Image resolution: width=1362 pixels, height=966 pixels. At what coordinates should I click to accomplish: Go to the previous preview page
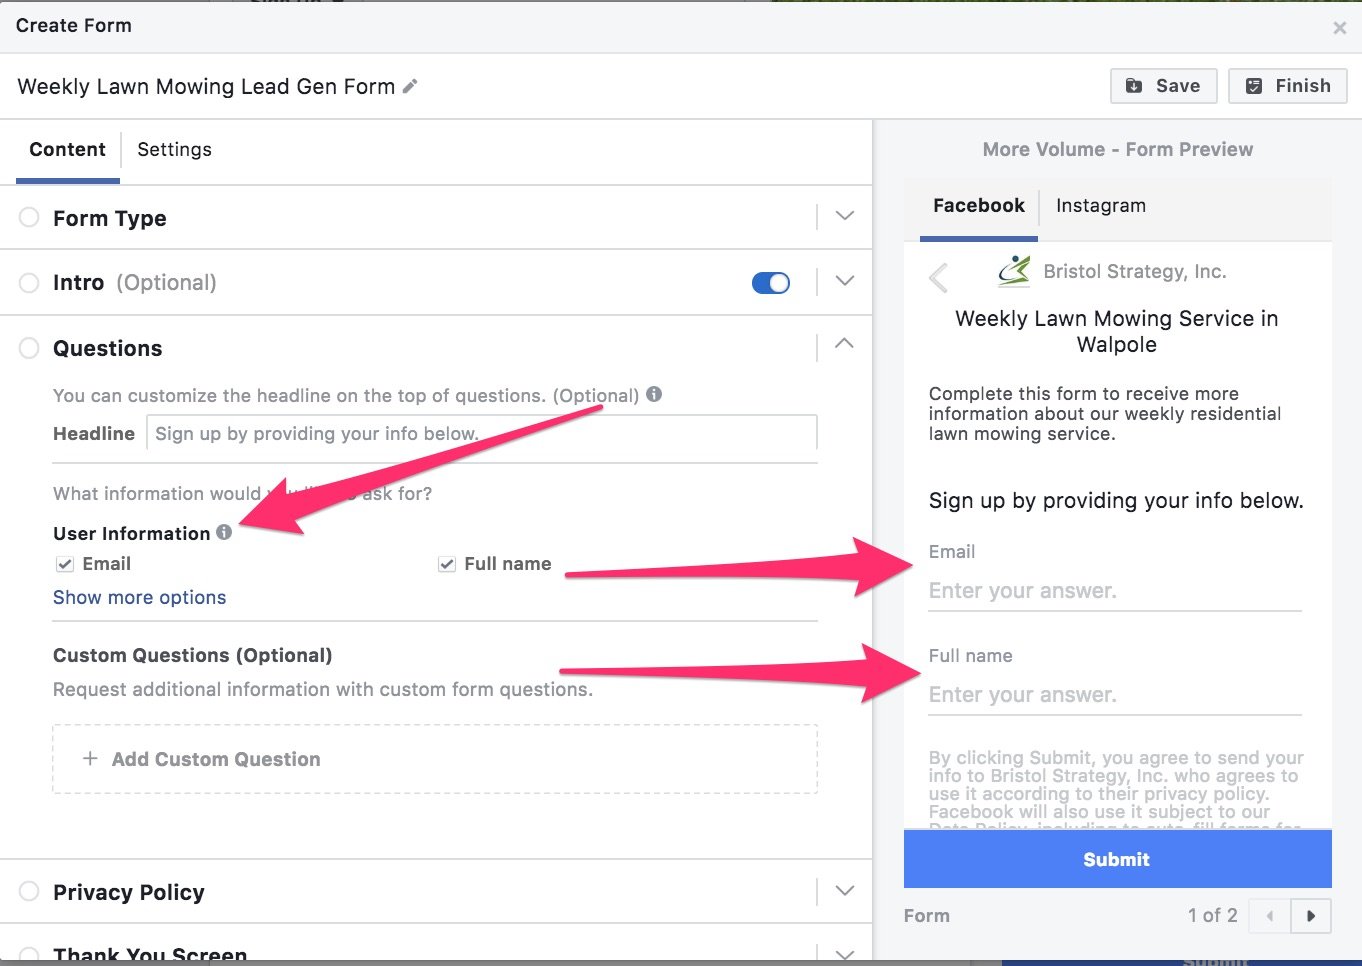pos(1270,916)
